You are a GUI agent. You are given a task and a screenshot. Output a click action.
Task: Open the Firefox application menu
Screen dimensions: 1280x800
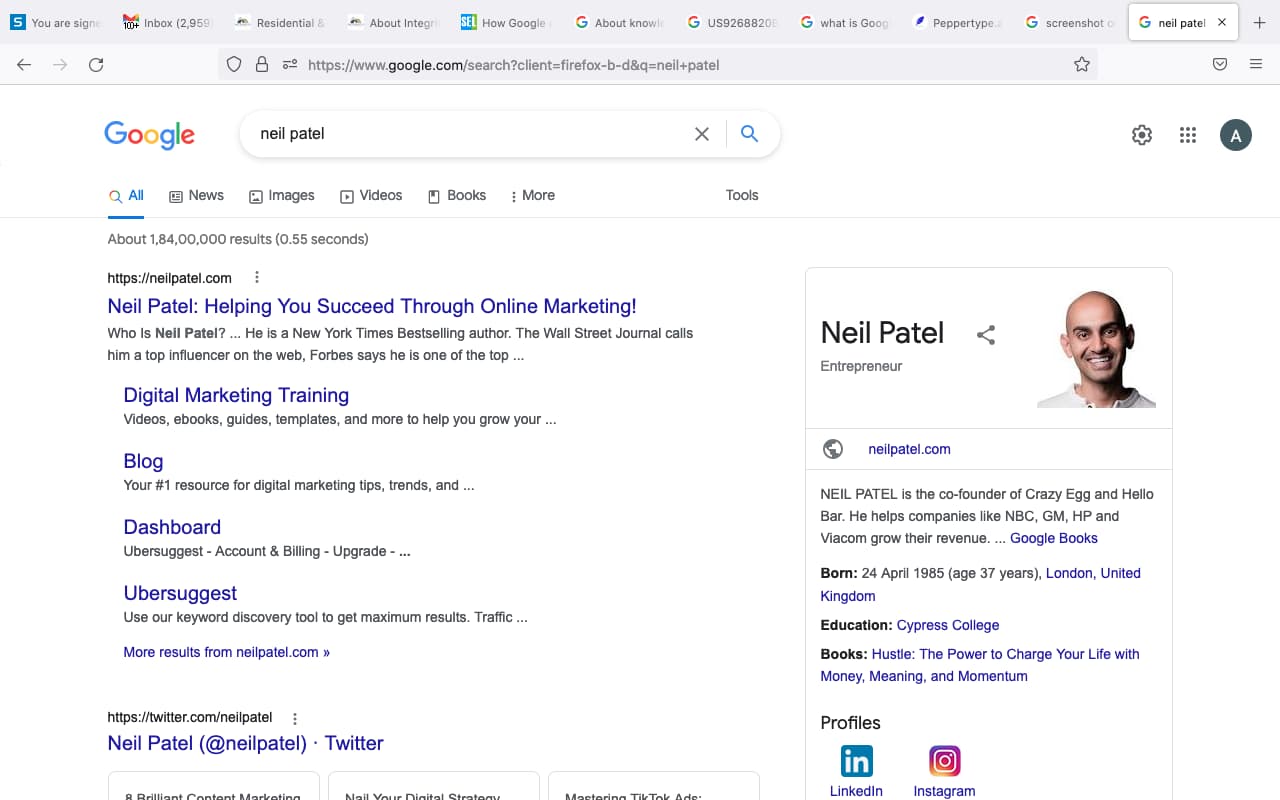pyautogui.click(x=1256, y=64)
